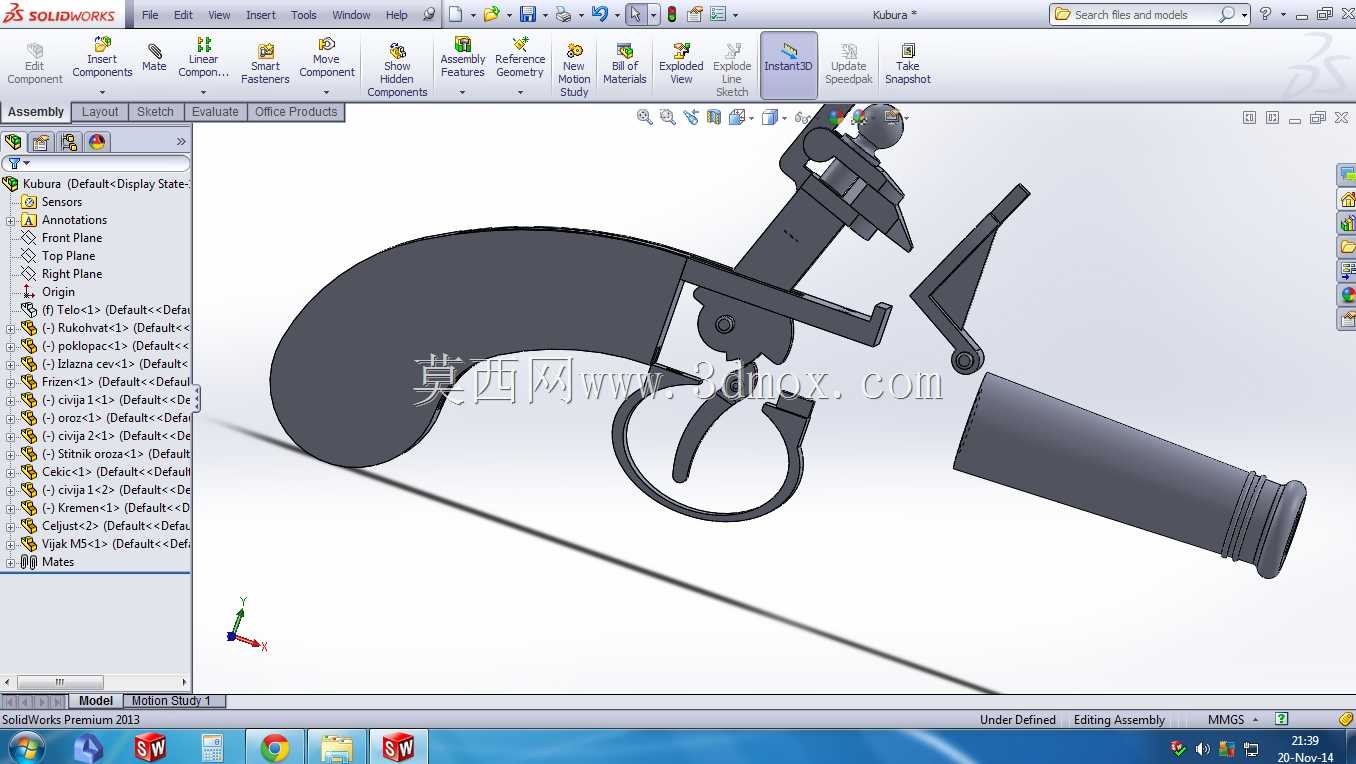Expand the Reference Geometry dropdown arrow
The width and height of the screenshot is (1356, 764).
[520, 92]
